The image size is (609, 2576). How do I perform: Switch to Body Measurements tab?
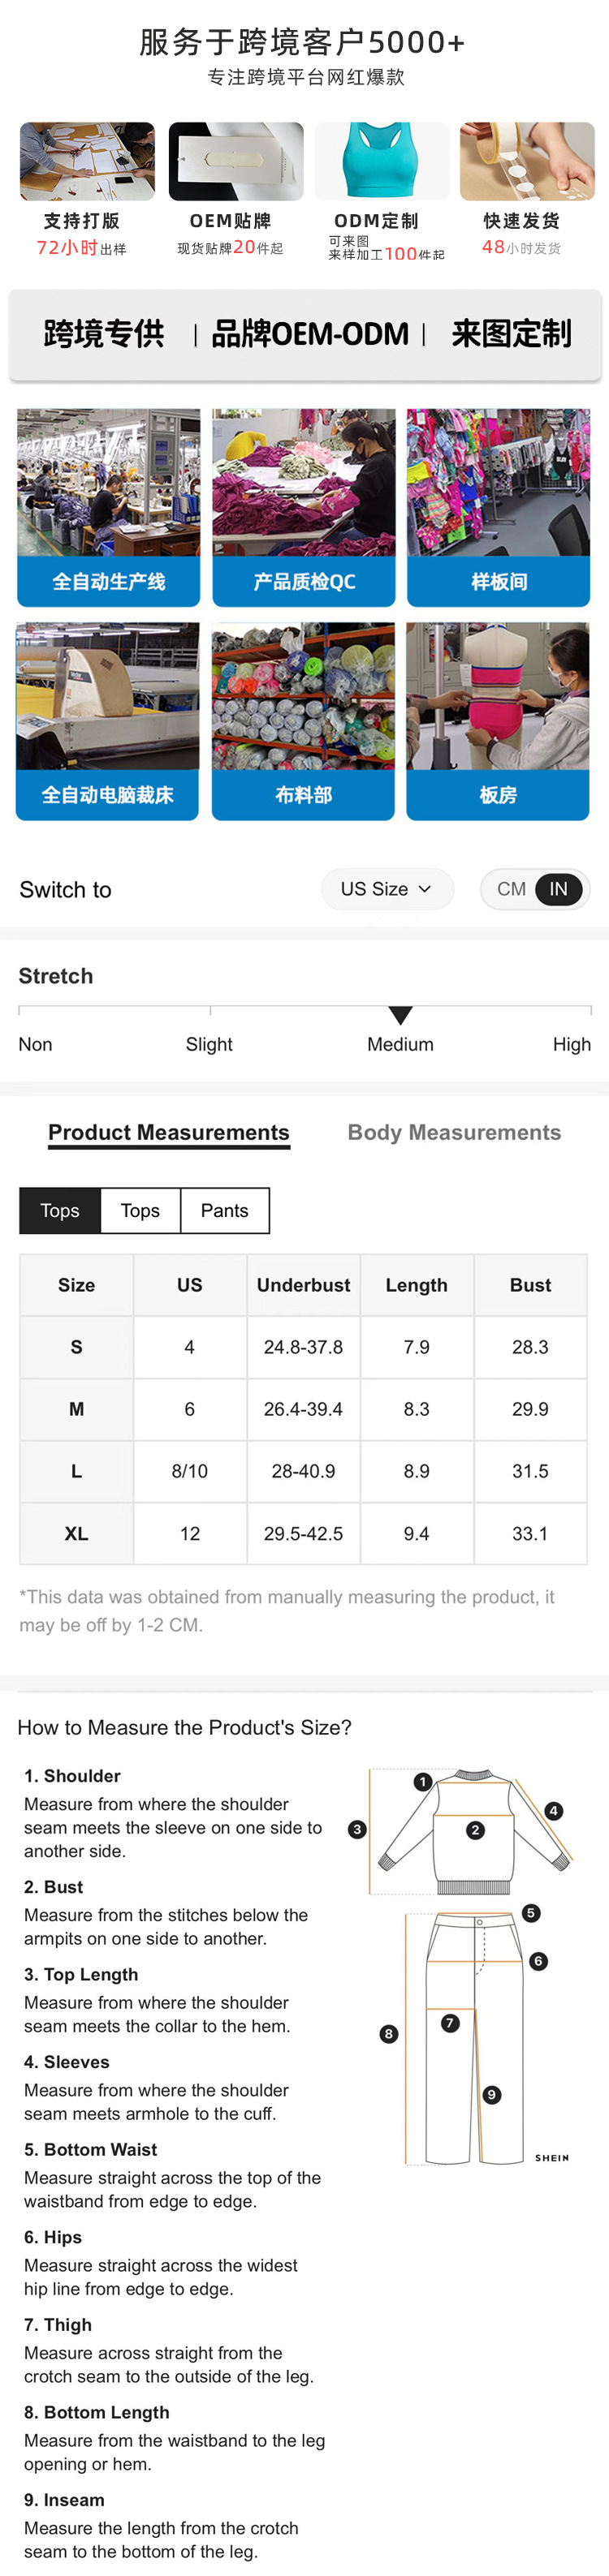454,1132
